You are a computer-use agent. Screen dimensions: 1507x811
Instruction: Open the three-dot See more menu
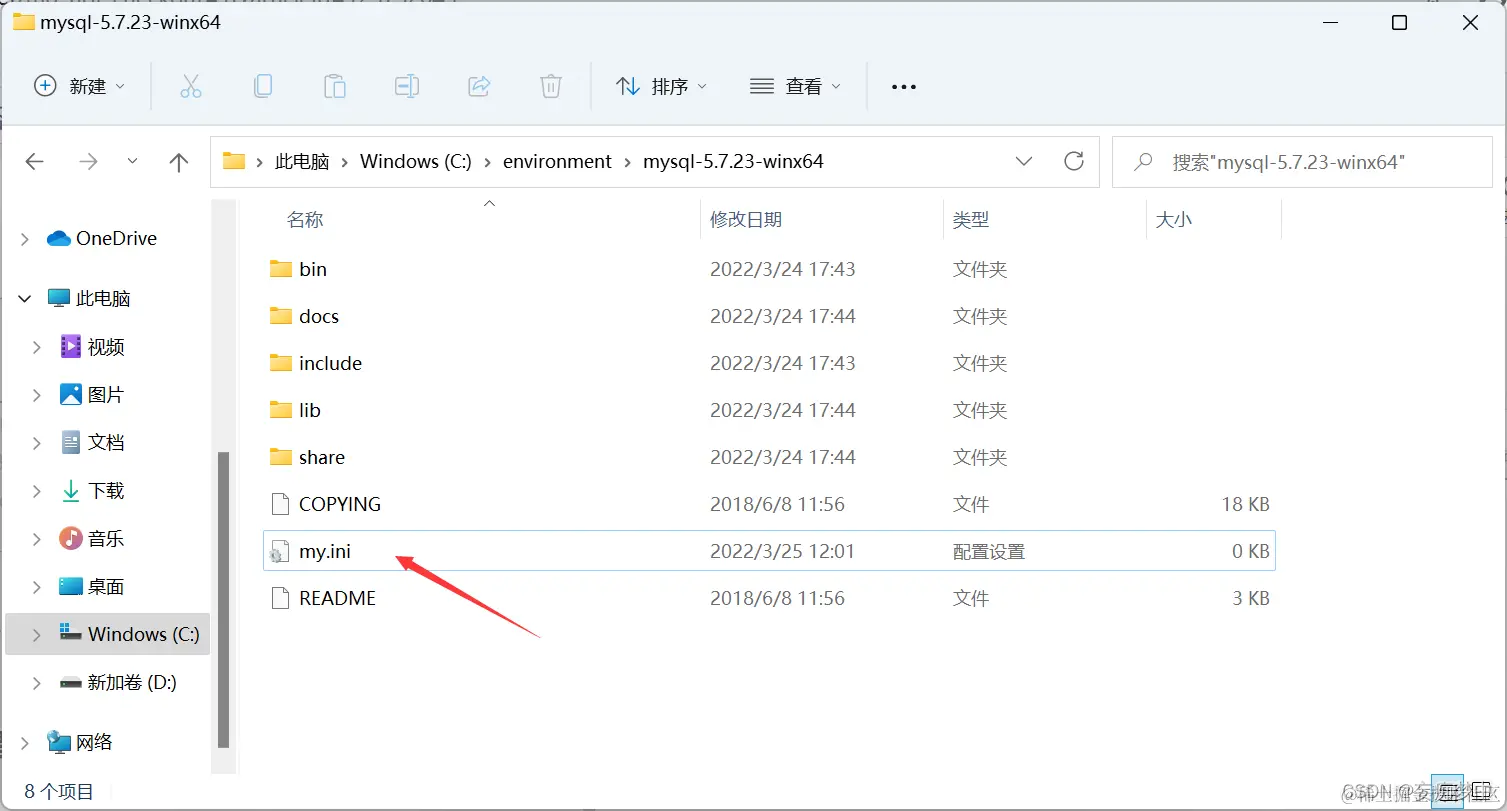(x=904, y=86)
